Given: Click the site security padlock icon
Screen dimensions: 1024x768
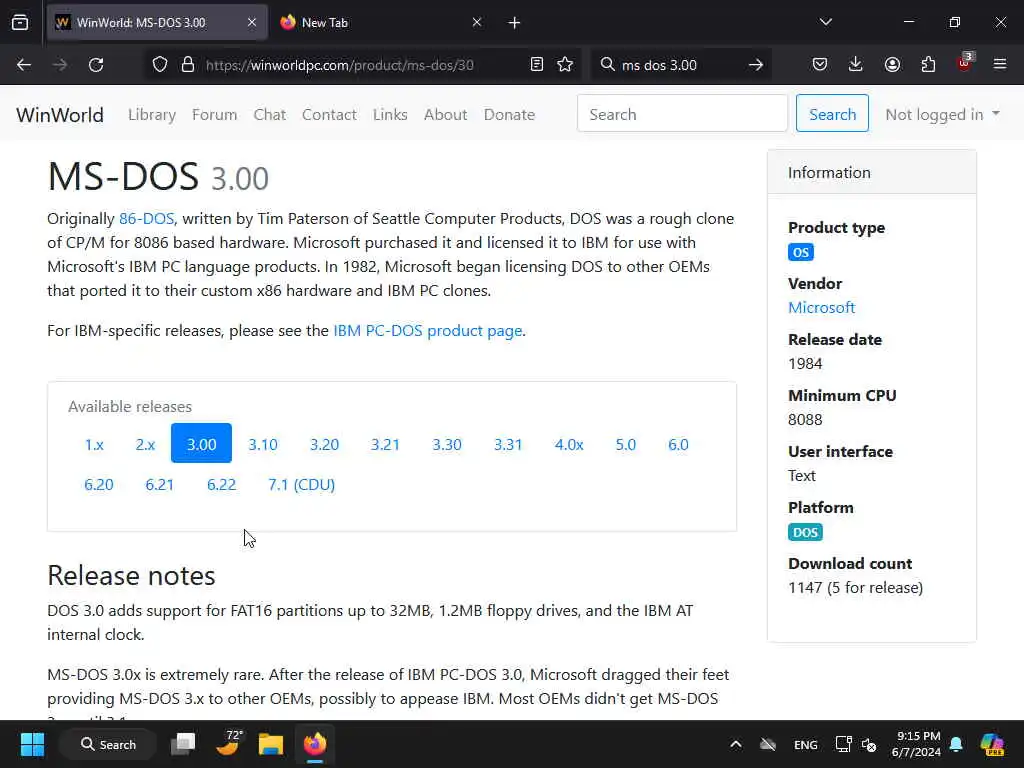Looking at the screenshot, I should (188, 65).
